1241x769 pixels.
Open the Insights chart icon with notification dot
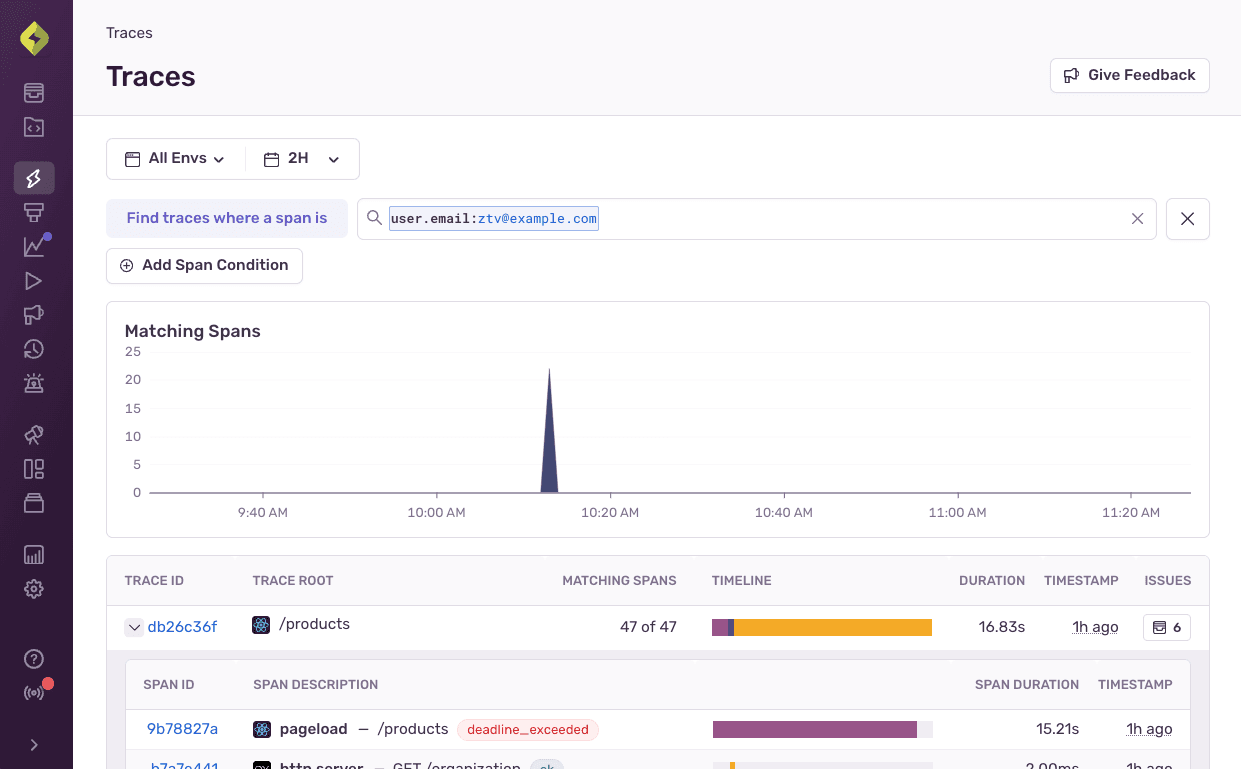coord(33,245)
